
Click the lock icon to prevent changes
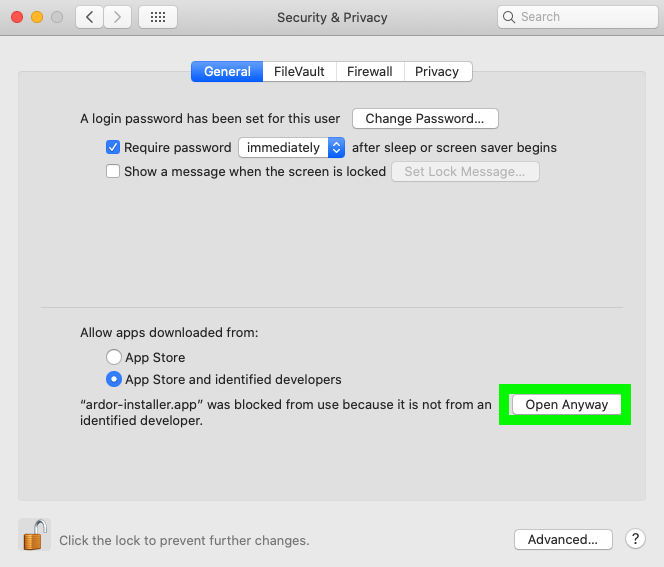[x=34, y=536]
